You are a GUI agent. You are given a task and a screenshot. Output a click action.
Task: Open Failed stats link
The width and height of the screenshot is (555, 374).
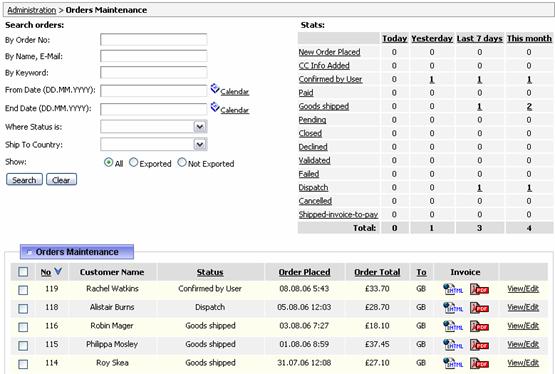(x=309, y=174)
